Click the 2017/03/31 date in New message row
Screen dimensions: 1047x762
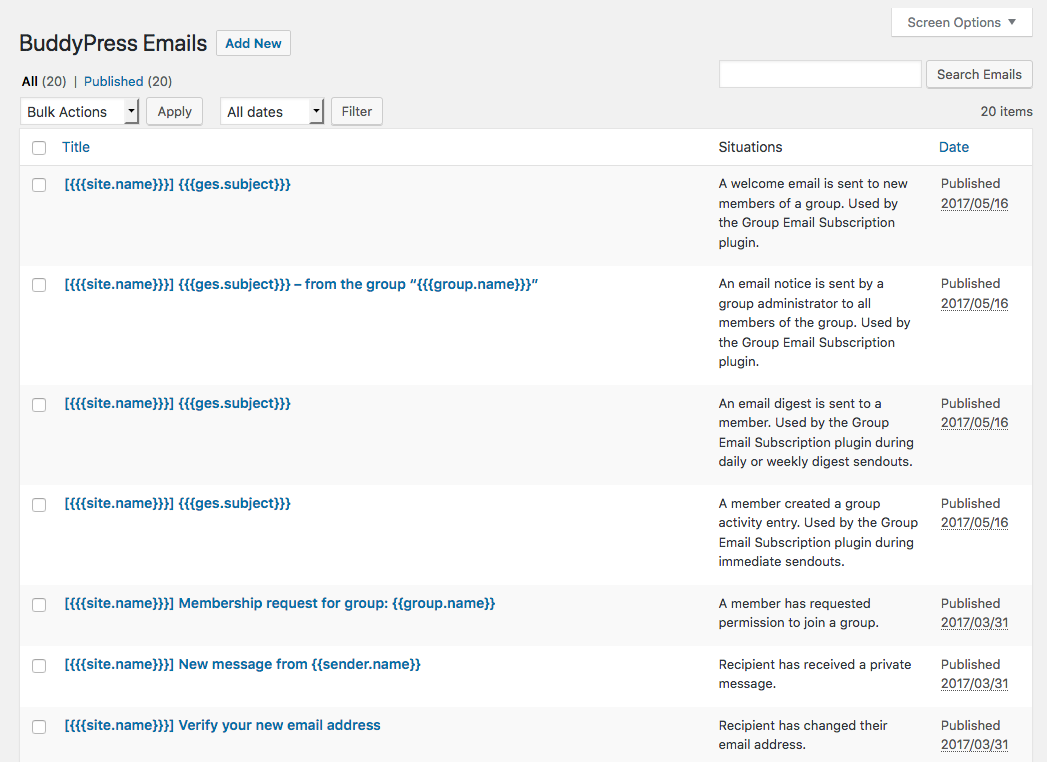(x=974, y=684)
